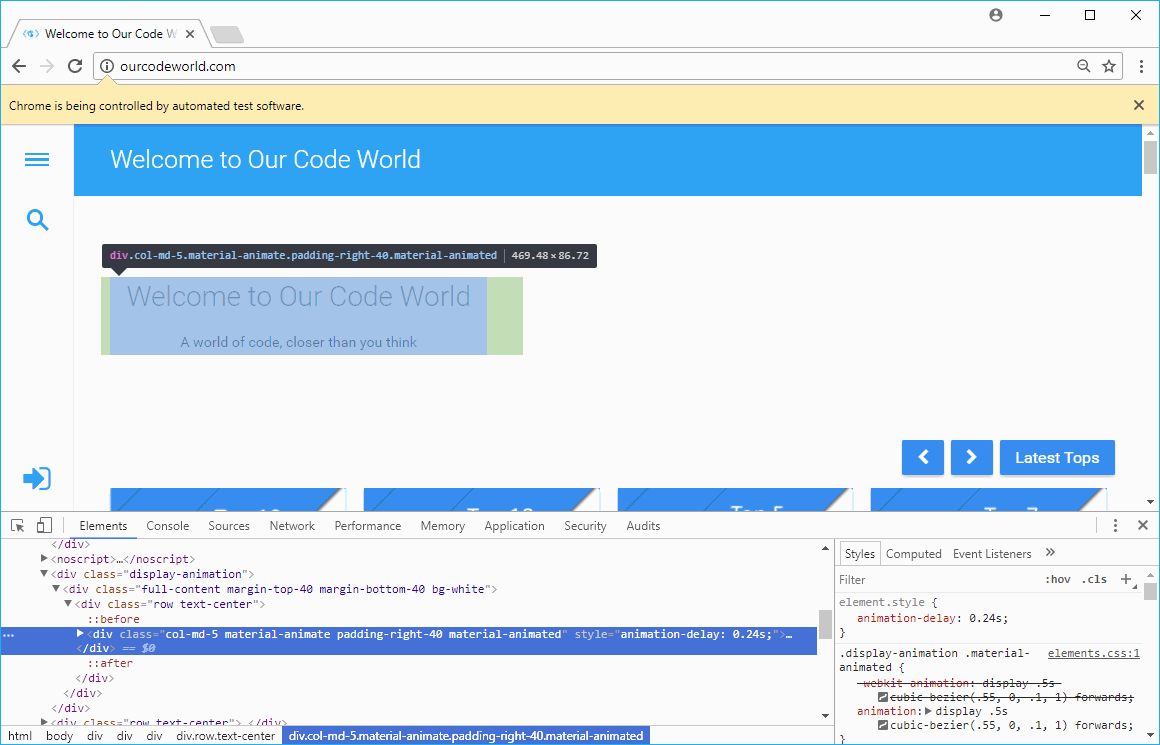Expand animation shorthand property triangle
Screen dimensions: 1160x745
click(x=928, y=711)
